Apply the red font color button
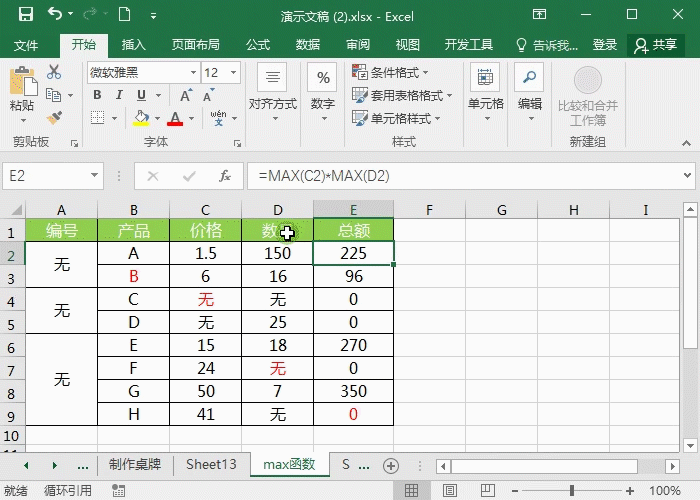This screenshot has height=500, width=700. (175, 118)
